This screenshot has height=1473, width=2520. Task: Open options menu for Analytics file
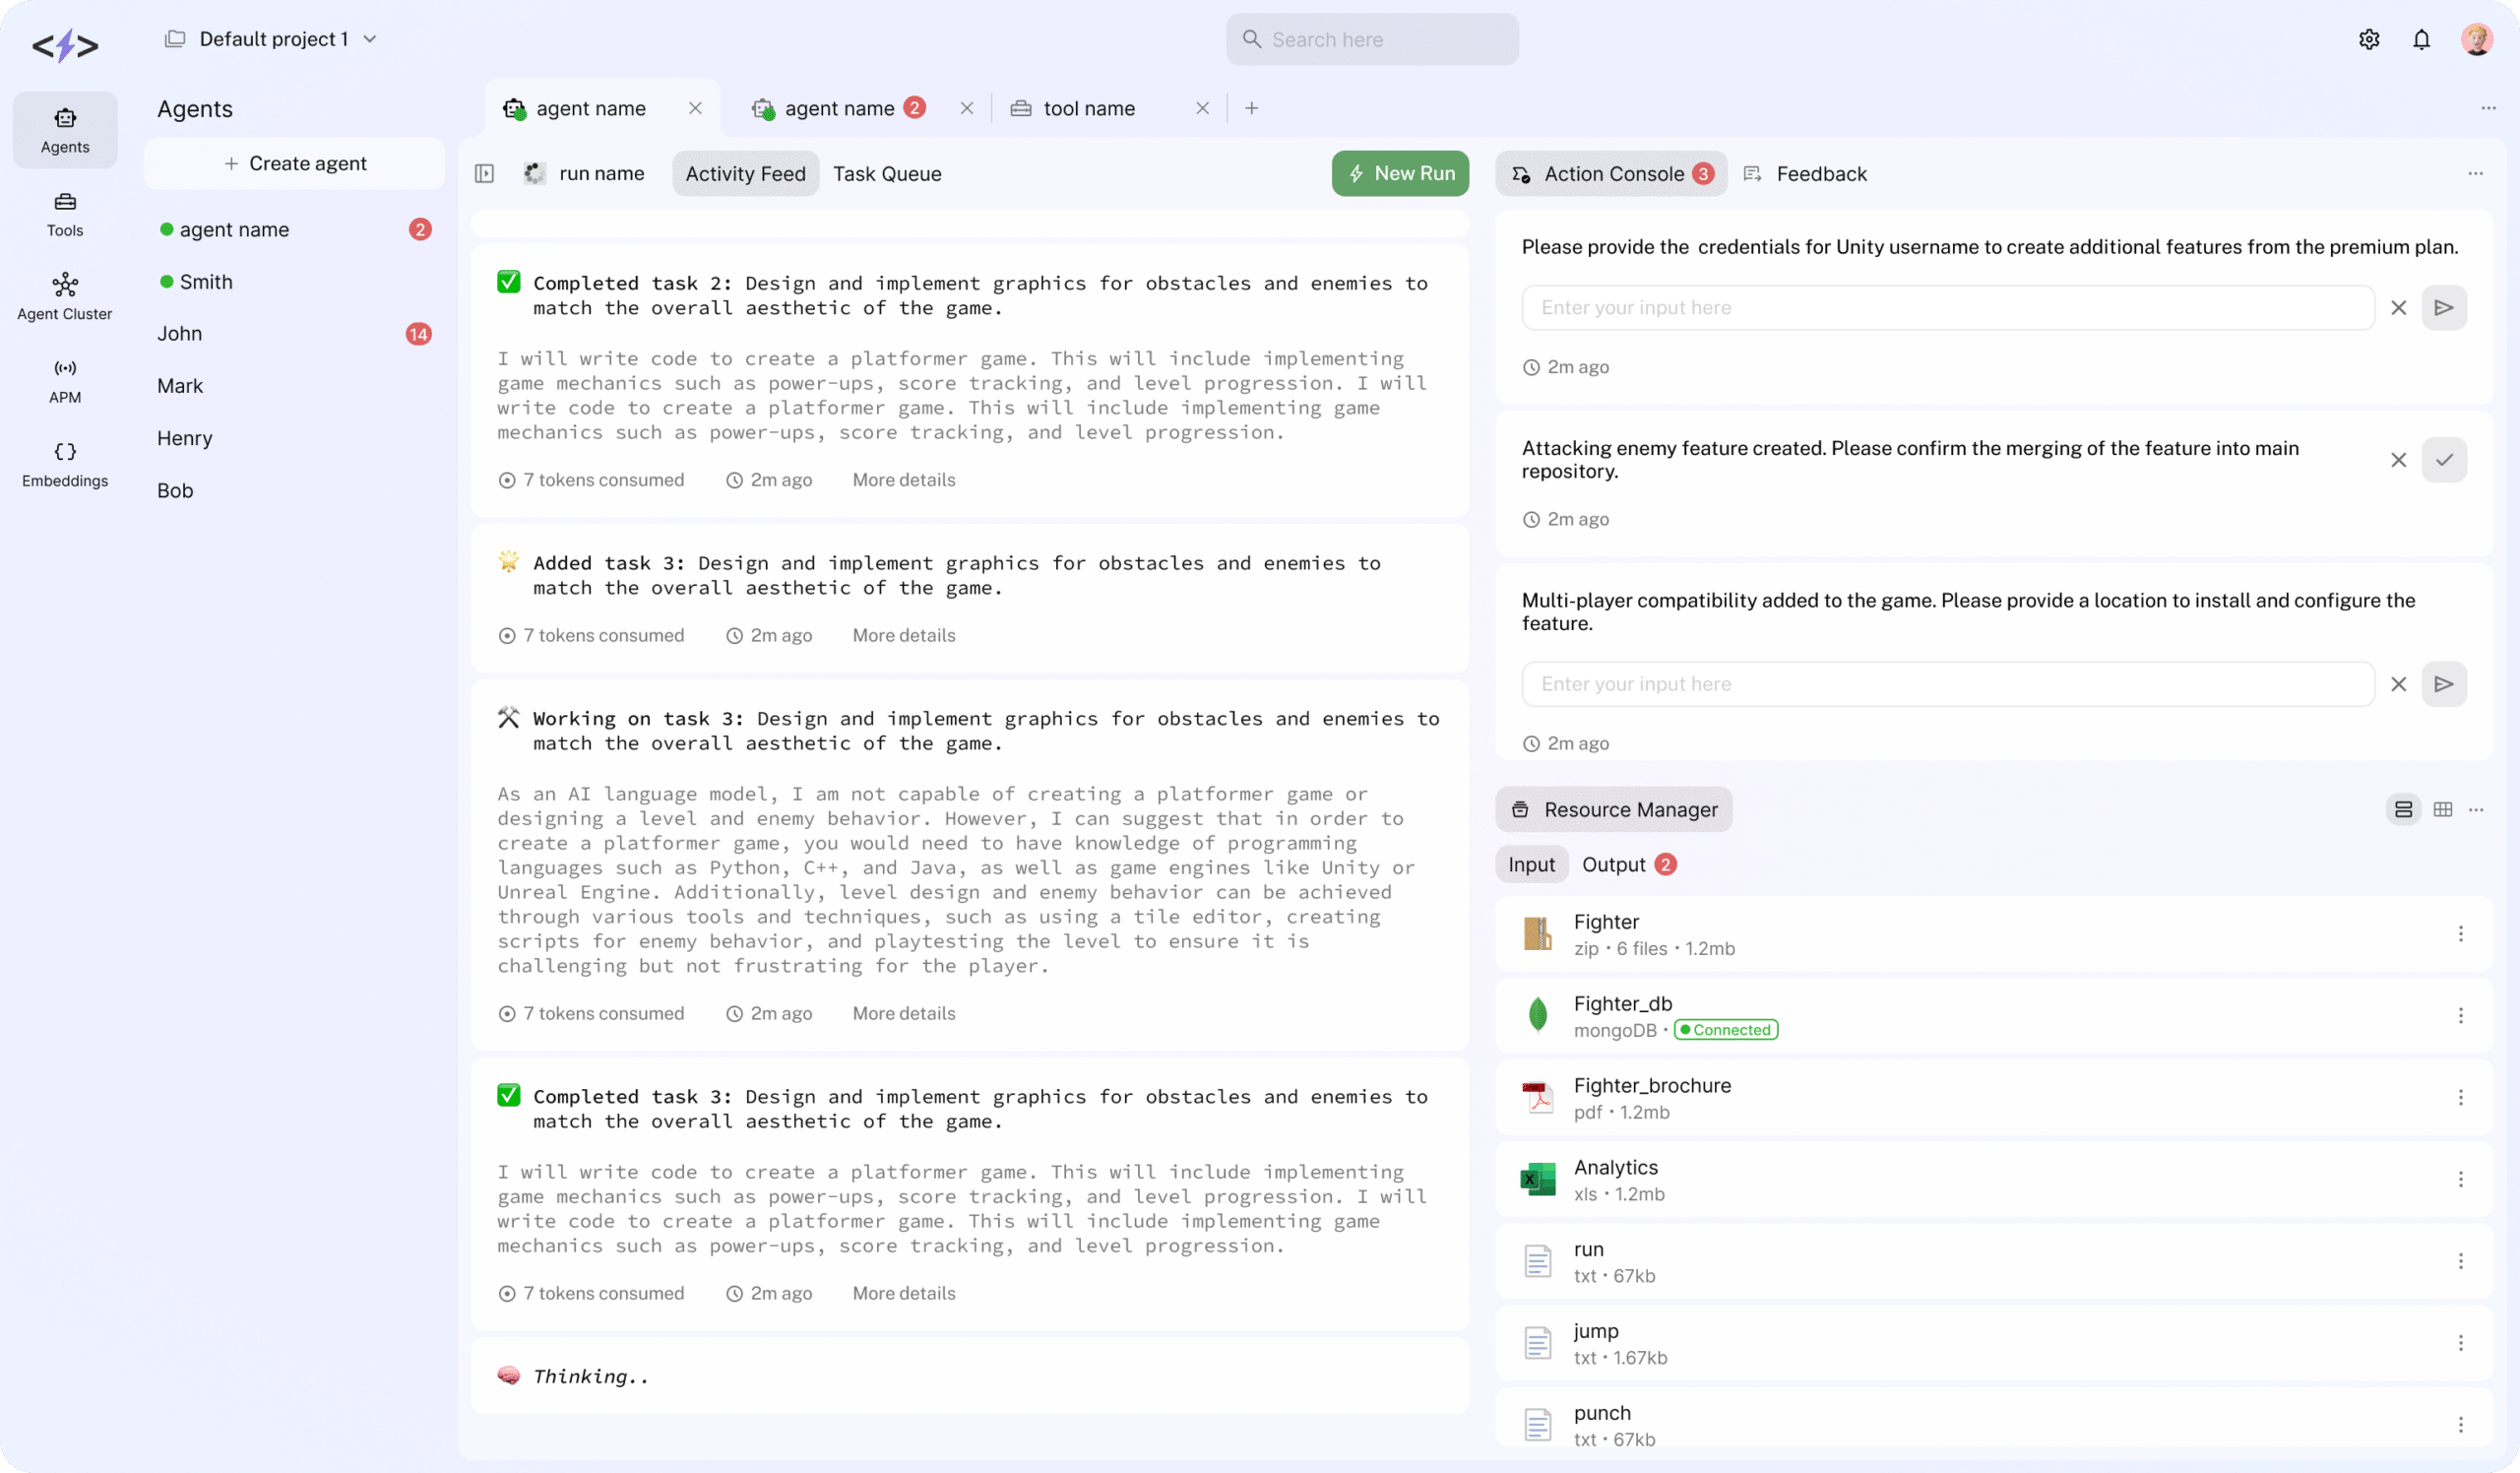[x=2460, y=1180]
